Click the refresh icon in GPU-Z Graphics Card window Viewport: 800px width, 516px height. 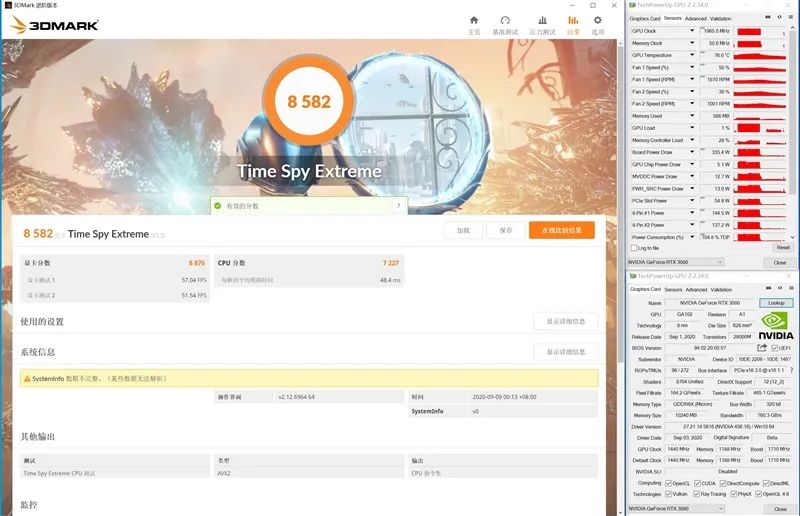coord(780,288)
